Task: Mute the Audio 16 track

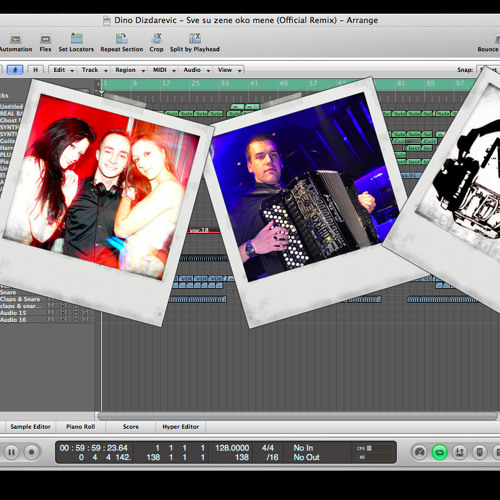Action: (76, 319)
